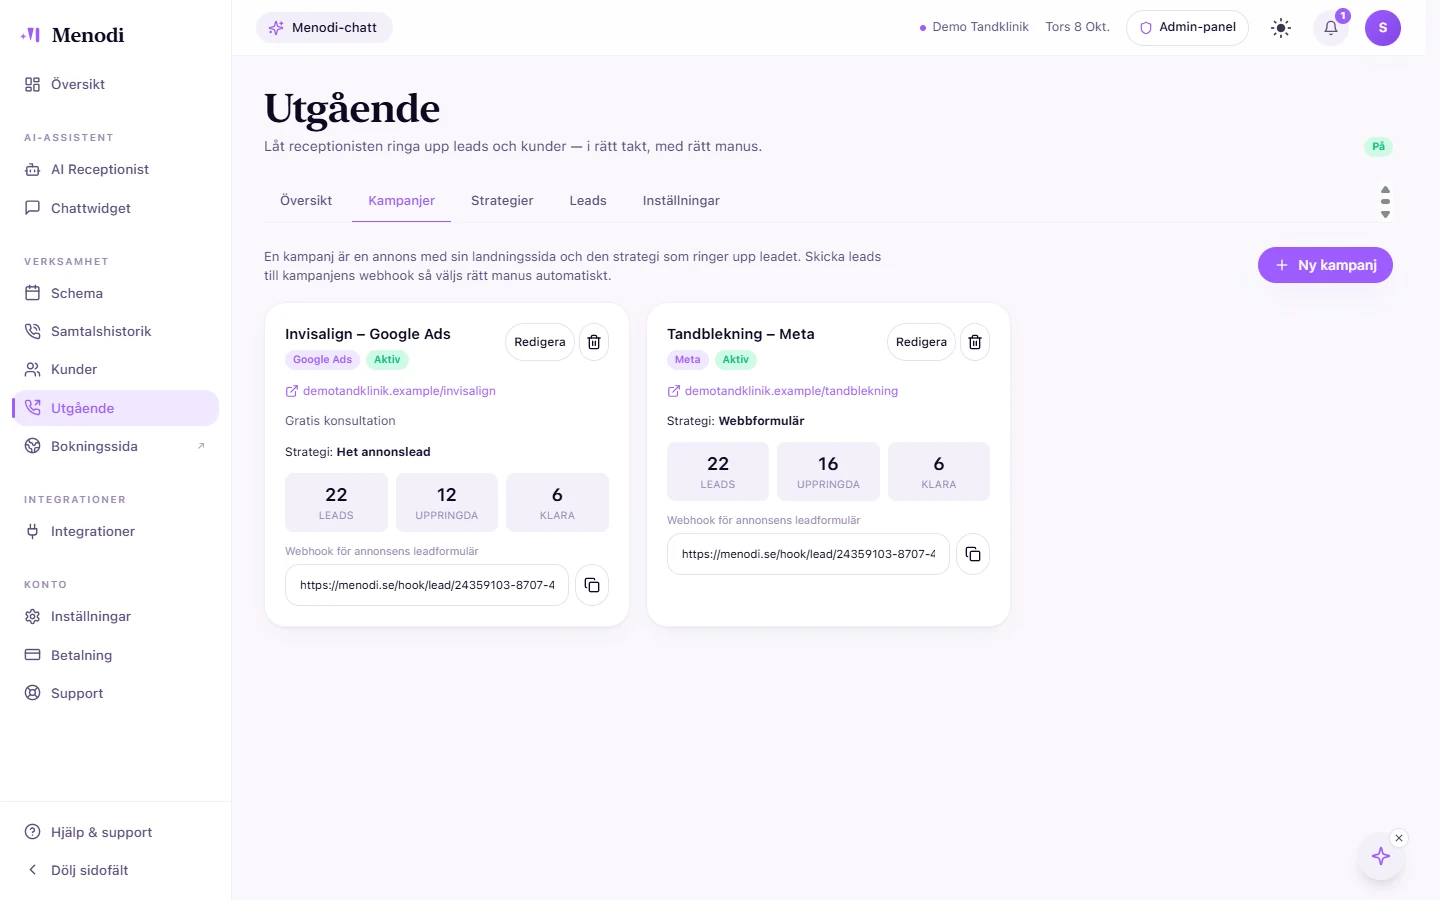Copy the Tandblekning webhook URL

tap(973, 554)
